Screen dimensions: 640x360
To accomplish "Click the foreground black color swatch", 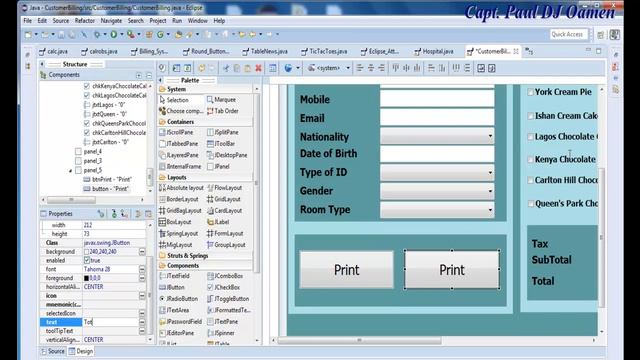I will (x=86, y=278).
